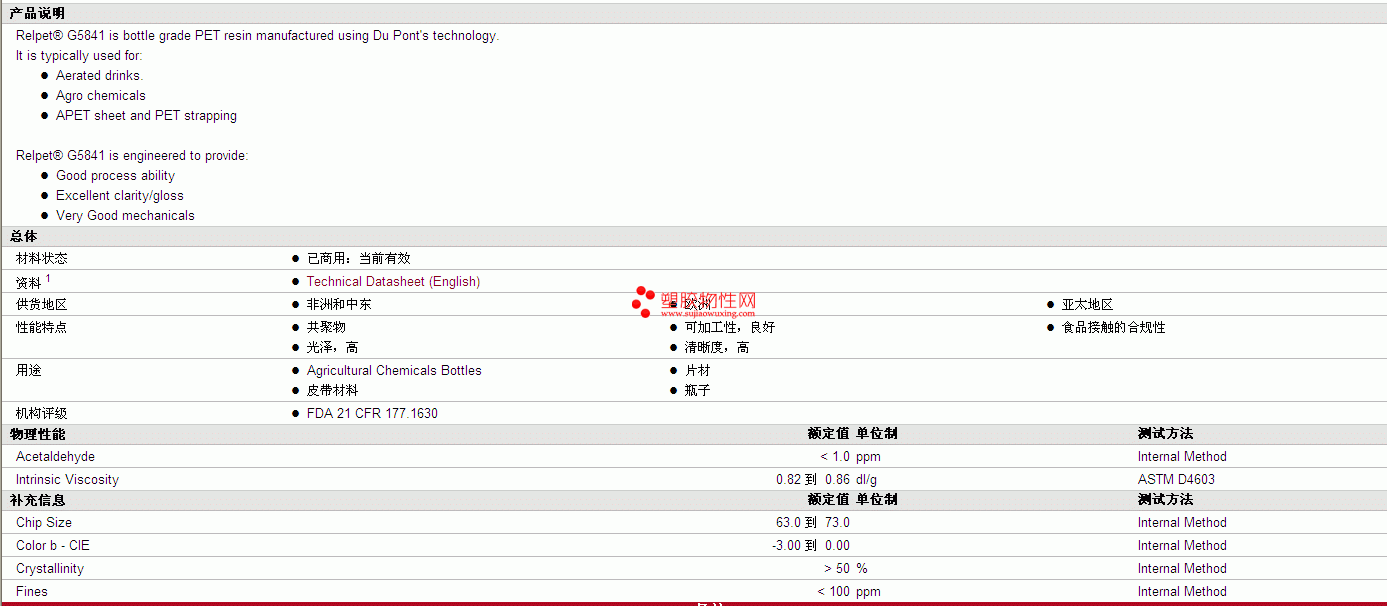Click the Fines value '< 100'
The image size is (1387, 606).
click(x=834, y=592)
